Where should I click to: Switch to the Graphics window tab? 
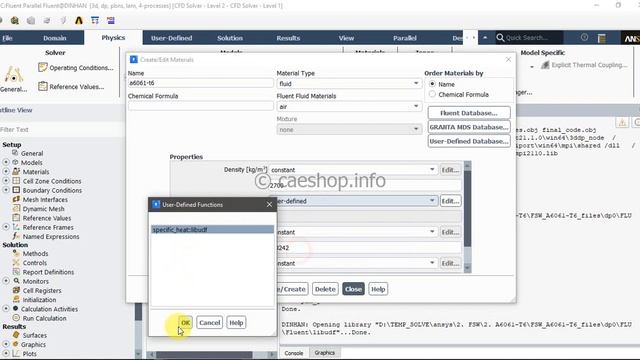tap(324, 353)
